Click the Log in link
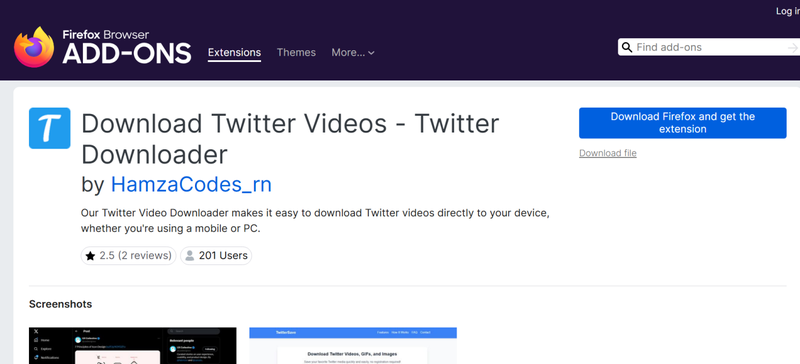This screenshot has height=364, width=800. coord(788,11)
